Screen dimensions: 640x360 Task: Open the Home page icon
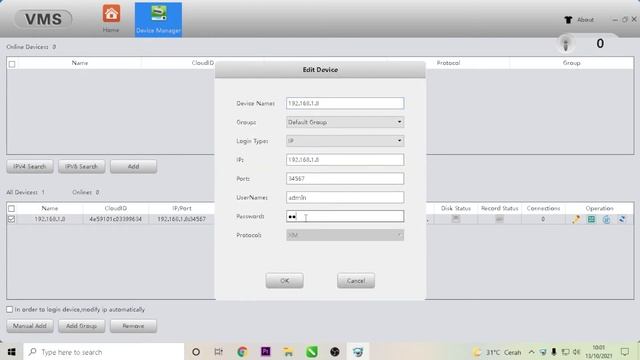[111, 19]
